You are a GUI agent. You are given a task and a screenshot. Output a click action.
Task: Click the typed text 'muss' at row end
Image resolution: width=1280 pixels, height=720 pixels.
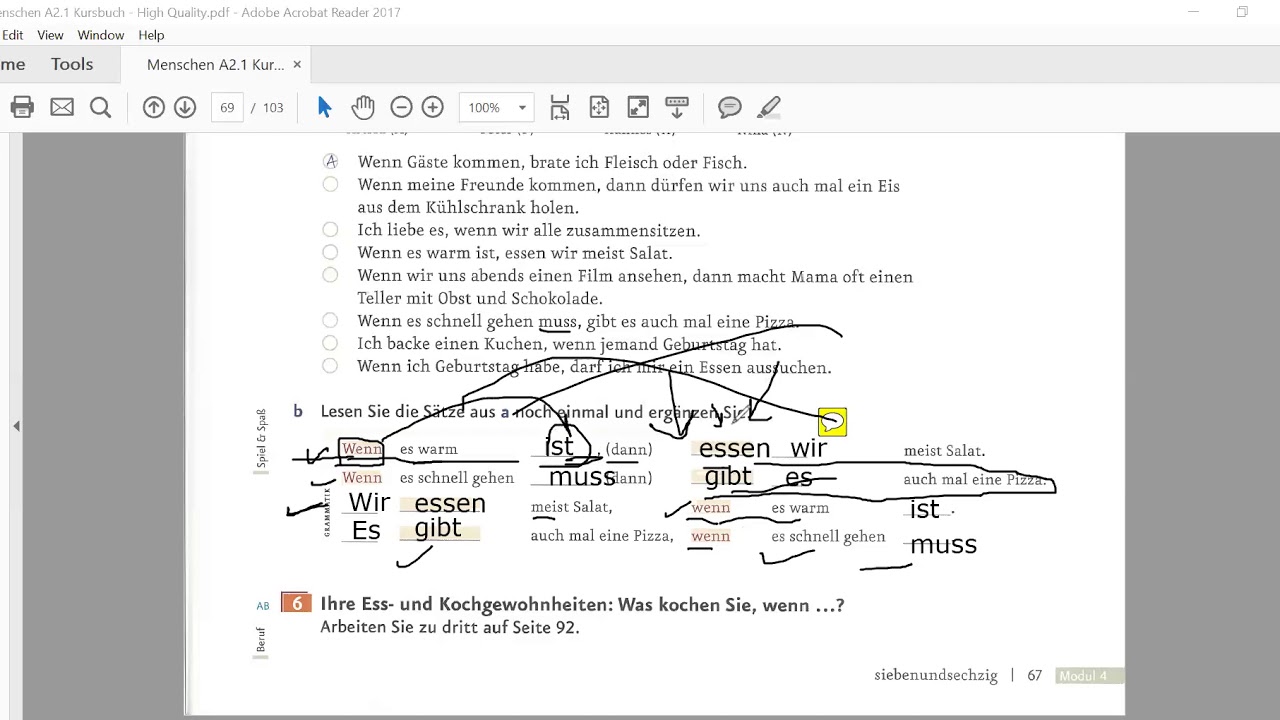943,545
